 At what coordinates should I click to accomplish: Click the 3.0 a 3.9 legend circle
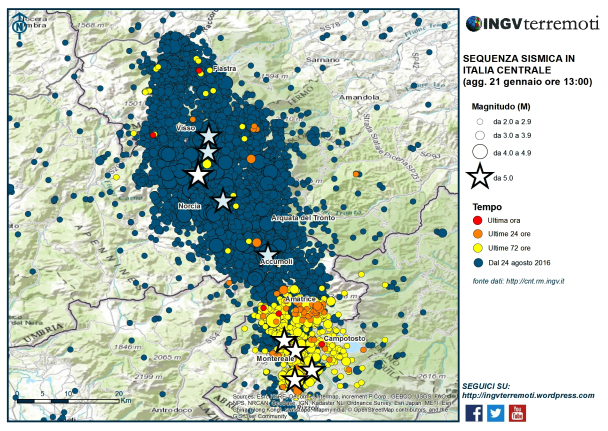click(480, 135)
